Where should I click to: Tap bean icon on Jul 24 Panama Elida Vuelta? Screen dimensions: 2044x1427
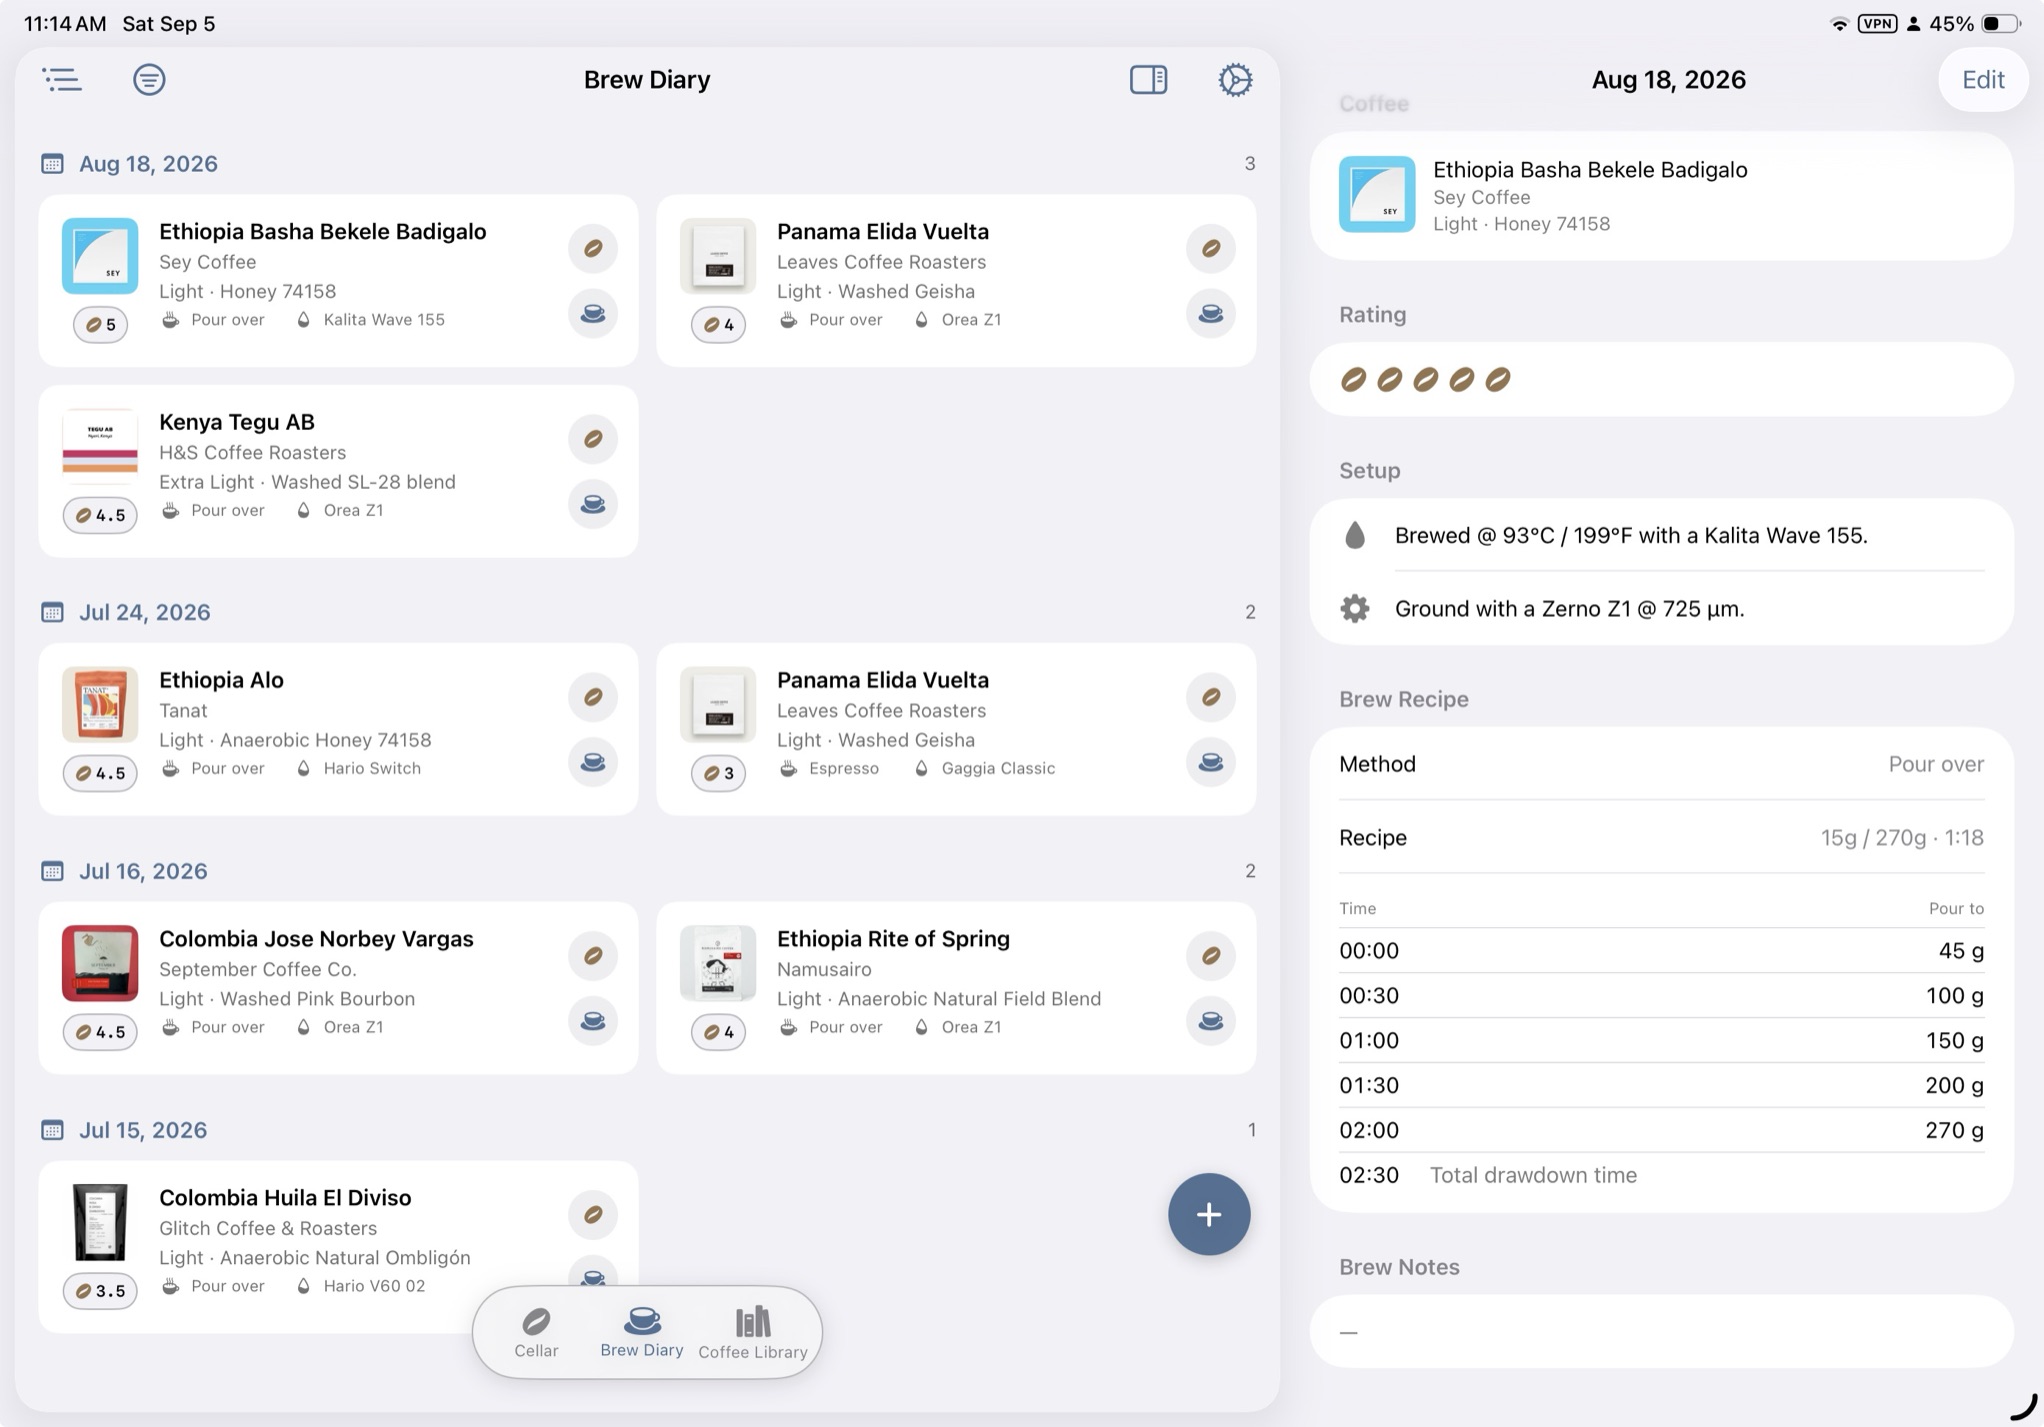(x=1211, y=697)
